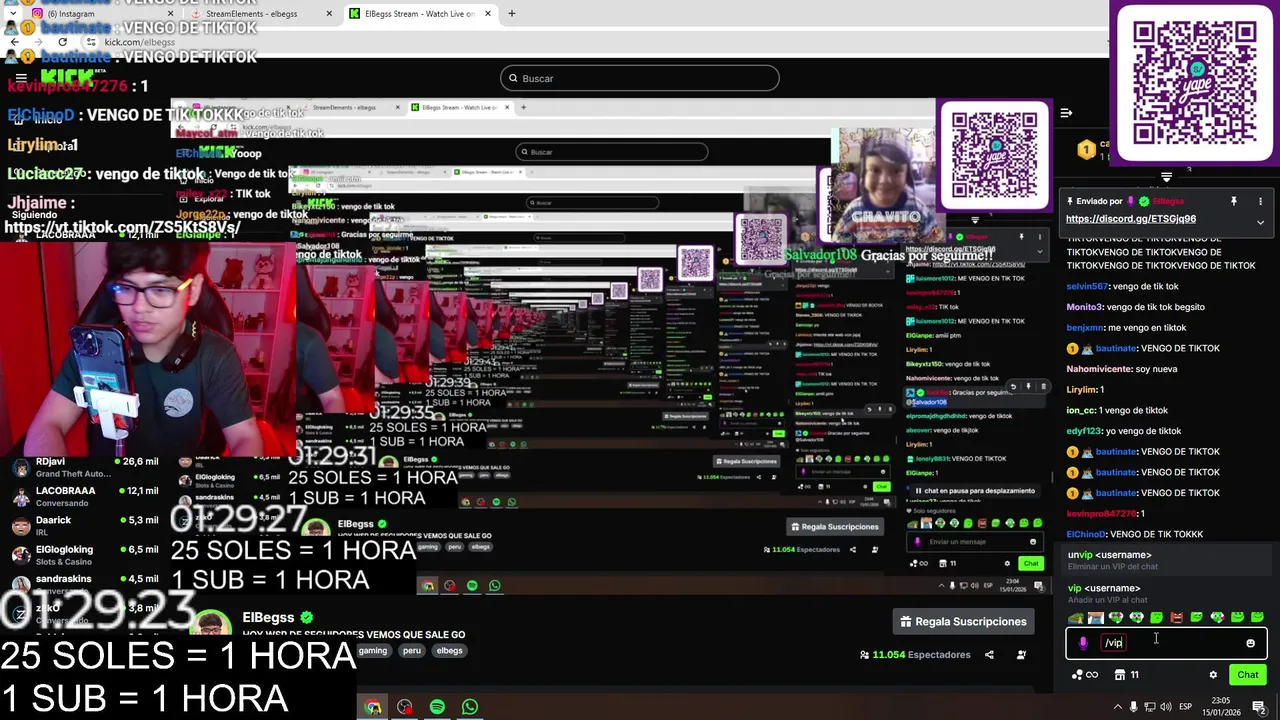Screen dimensions: 1280x720
Task: Open the discord.gg/ETSGjq96 link
Action: pyautogui.click(x=1131, y=219)
